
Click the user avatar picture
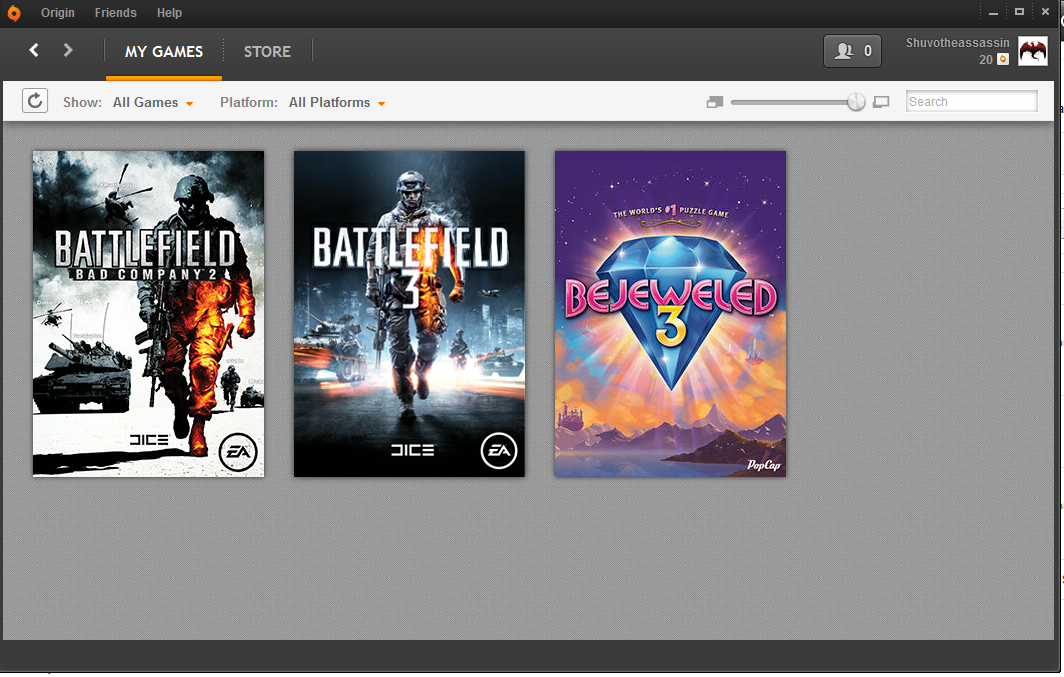pyautogui.click(x=1033, y=52)
